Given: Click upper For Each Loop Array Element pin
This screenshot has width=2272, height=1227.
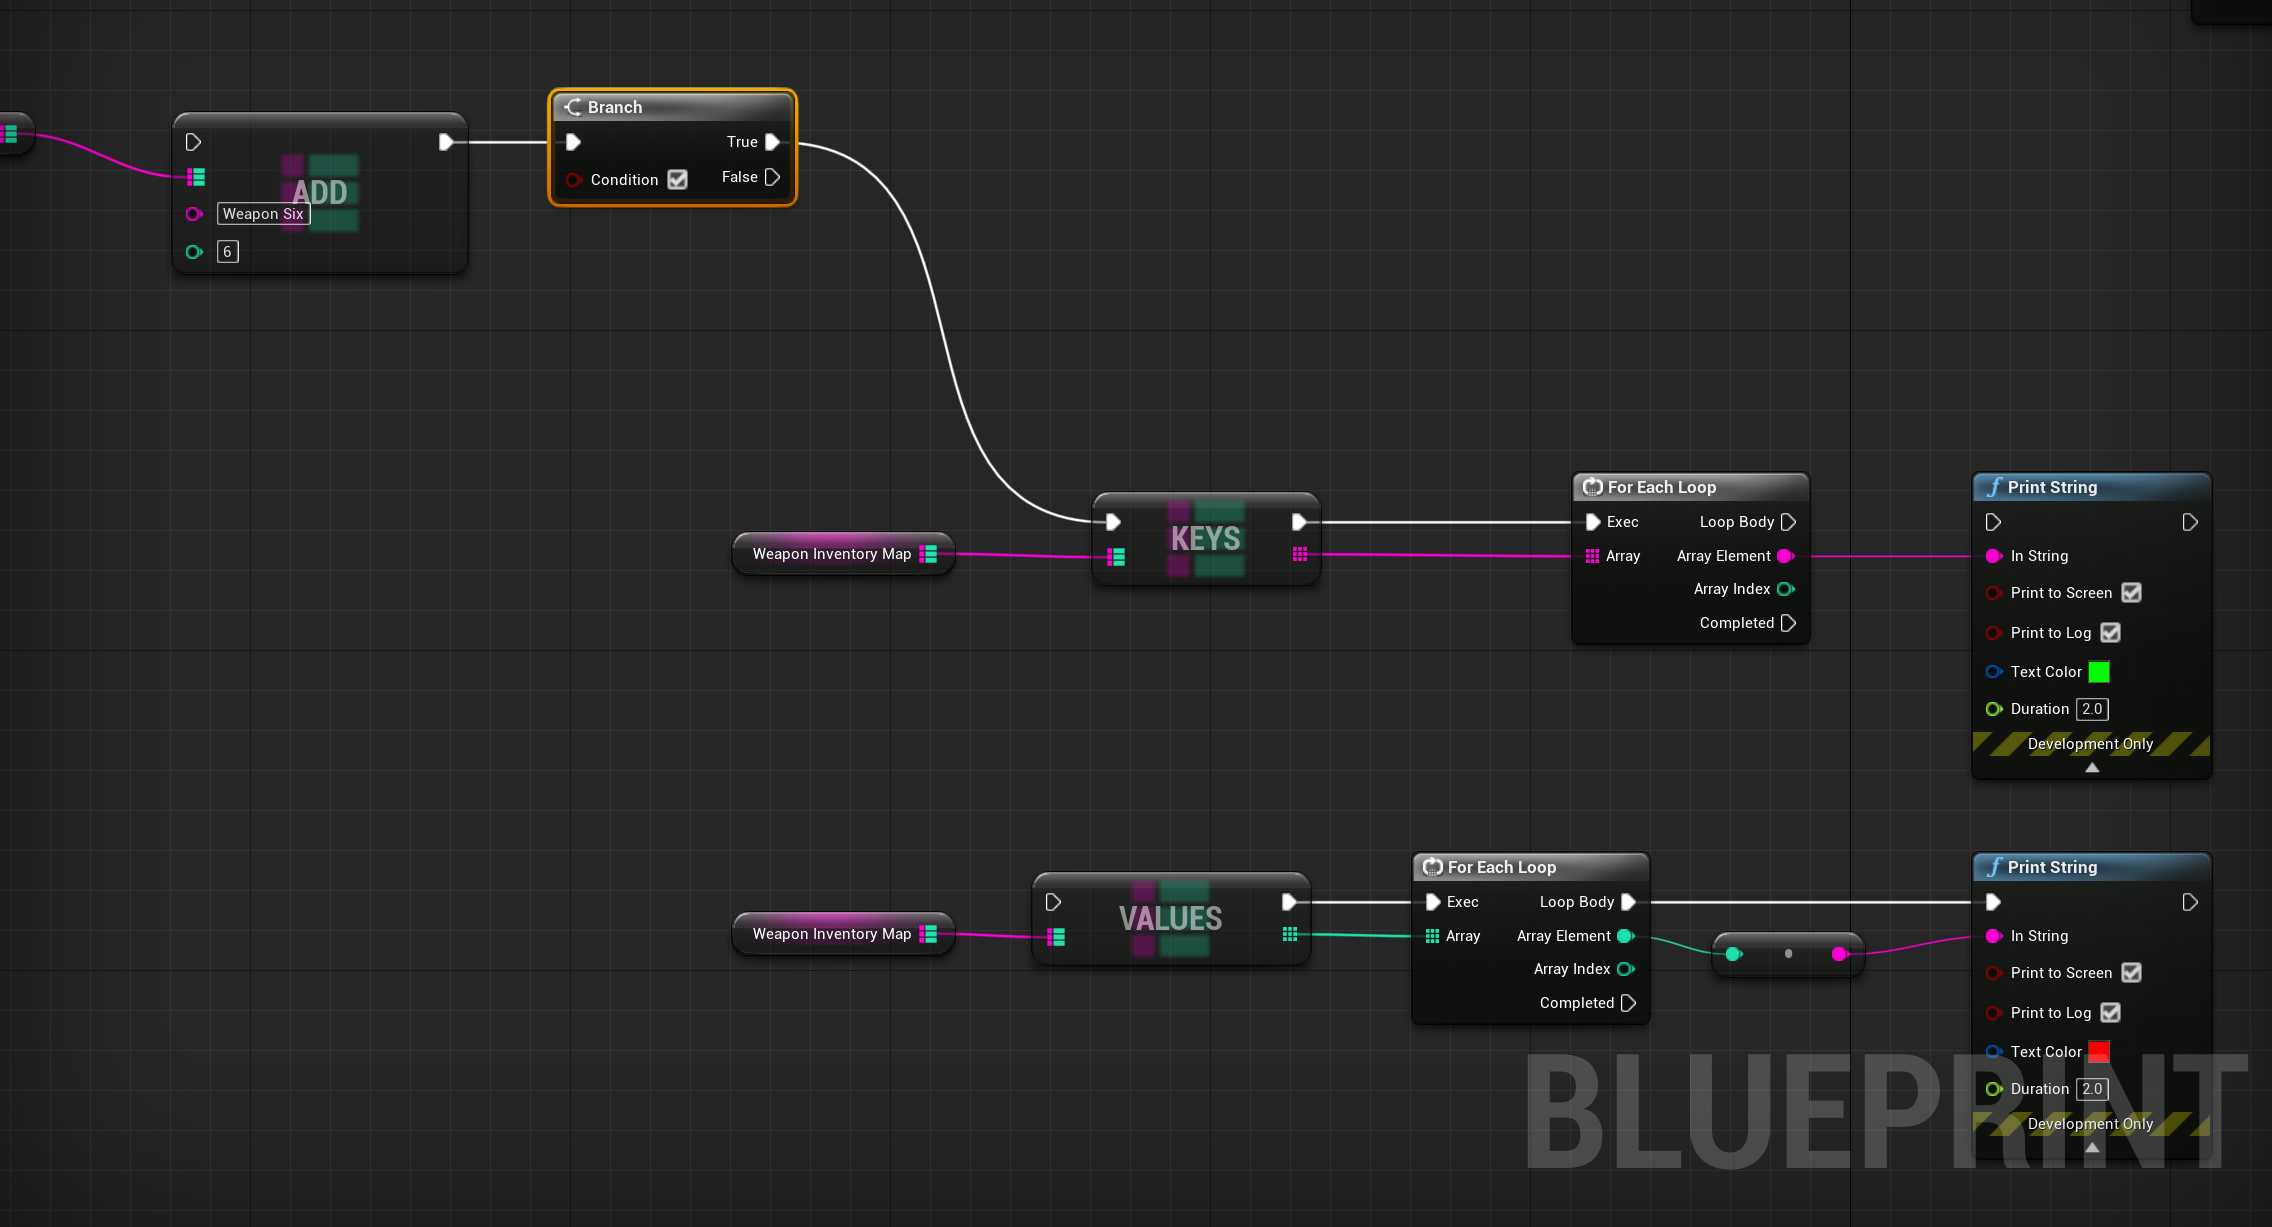Looking at the screenshot, I should point(1785,556).
